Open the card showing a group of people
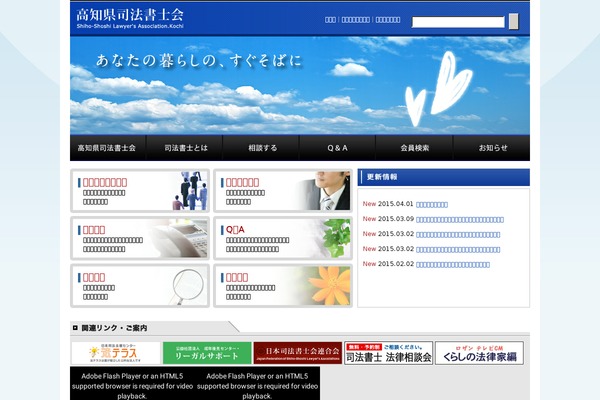The image size is (600, 400). pyautogui.click(x=140, y=191)
